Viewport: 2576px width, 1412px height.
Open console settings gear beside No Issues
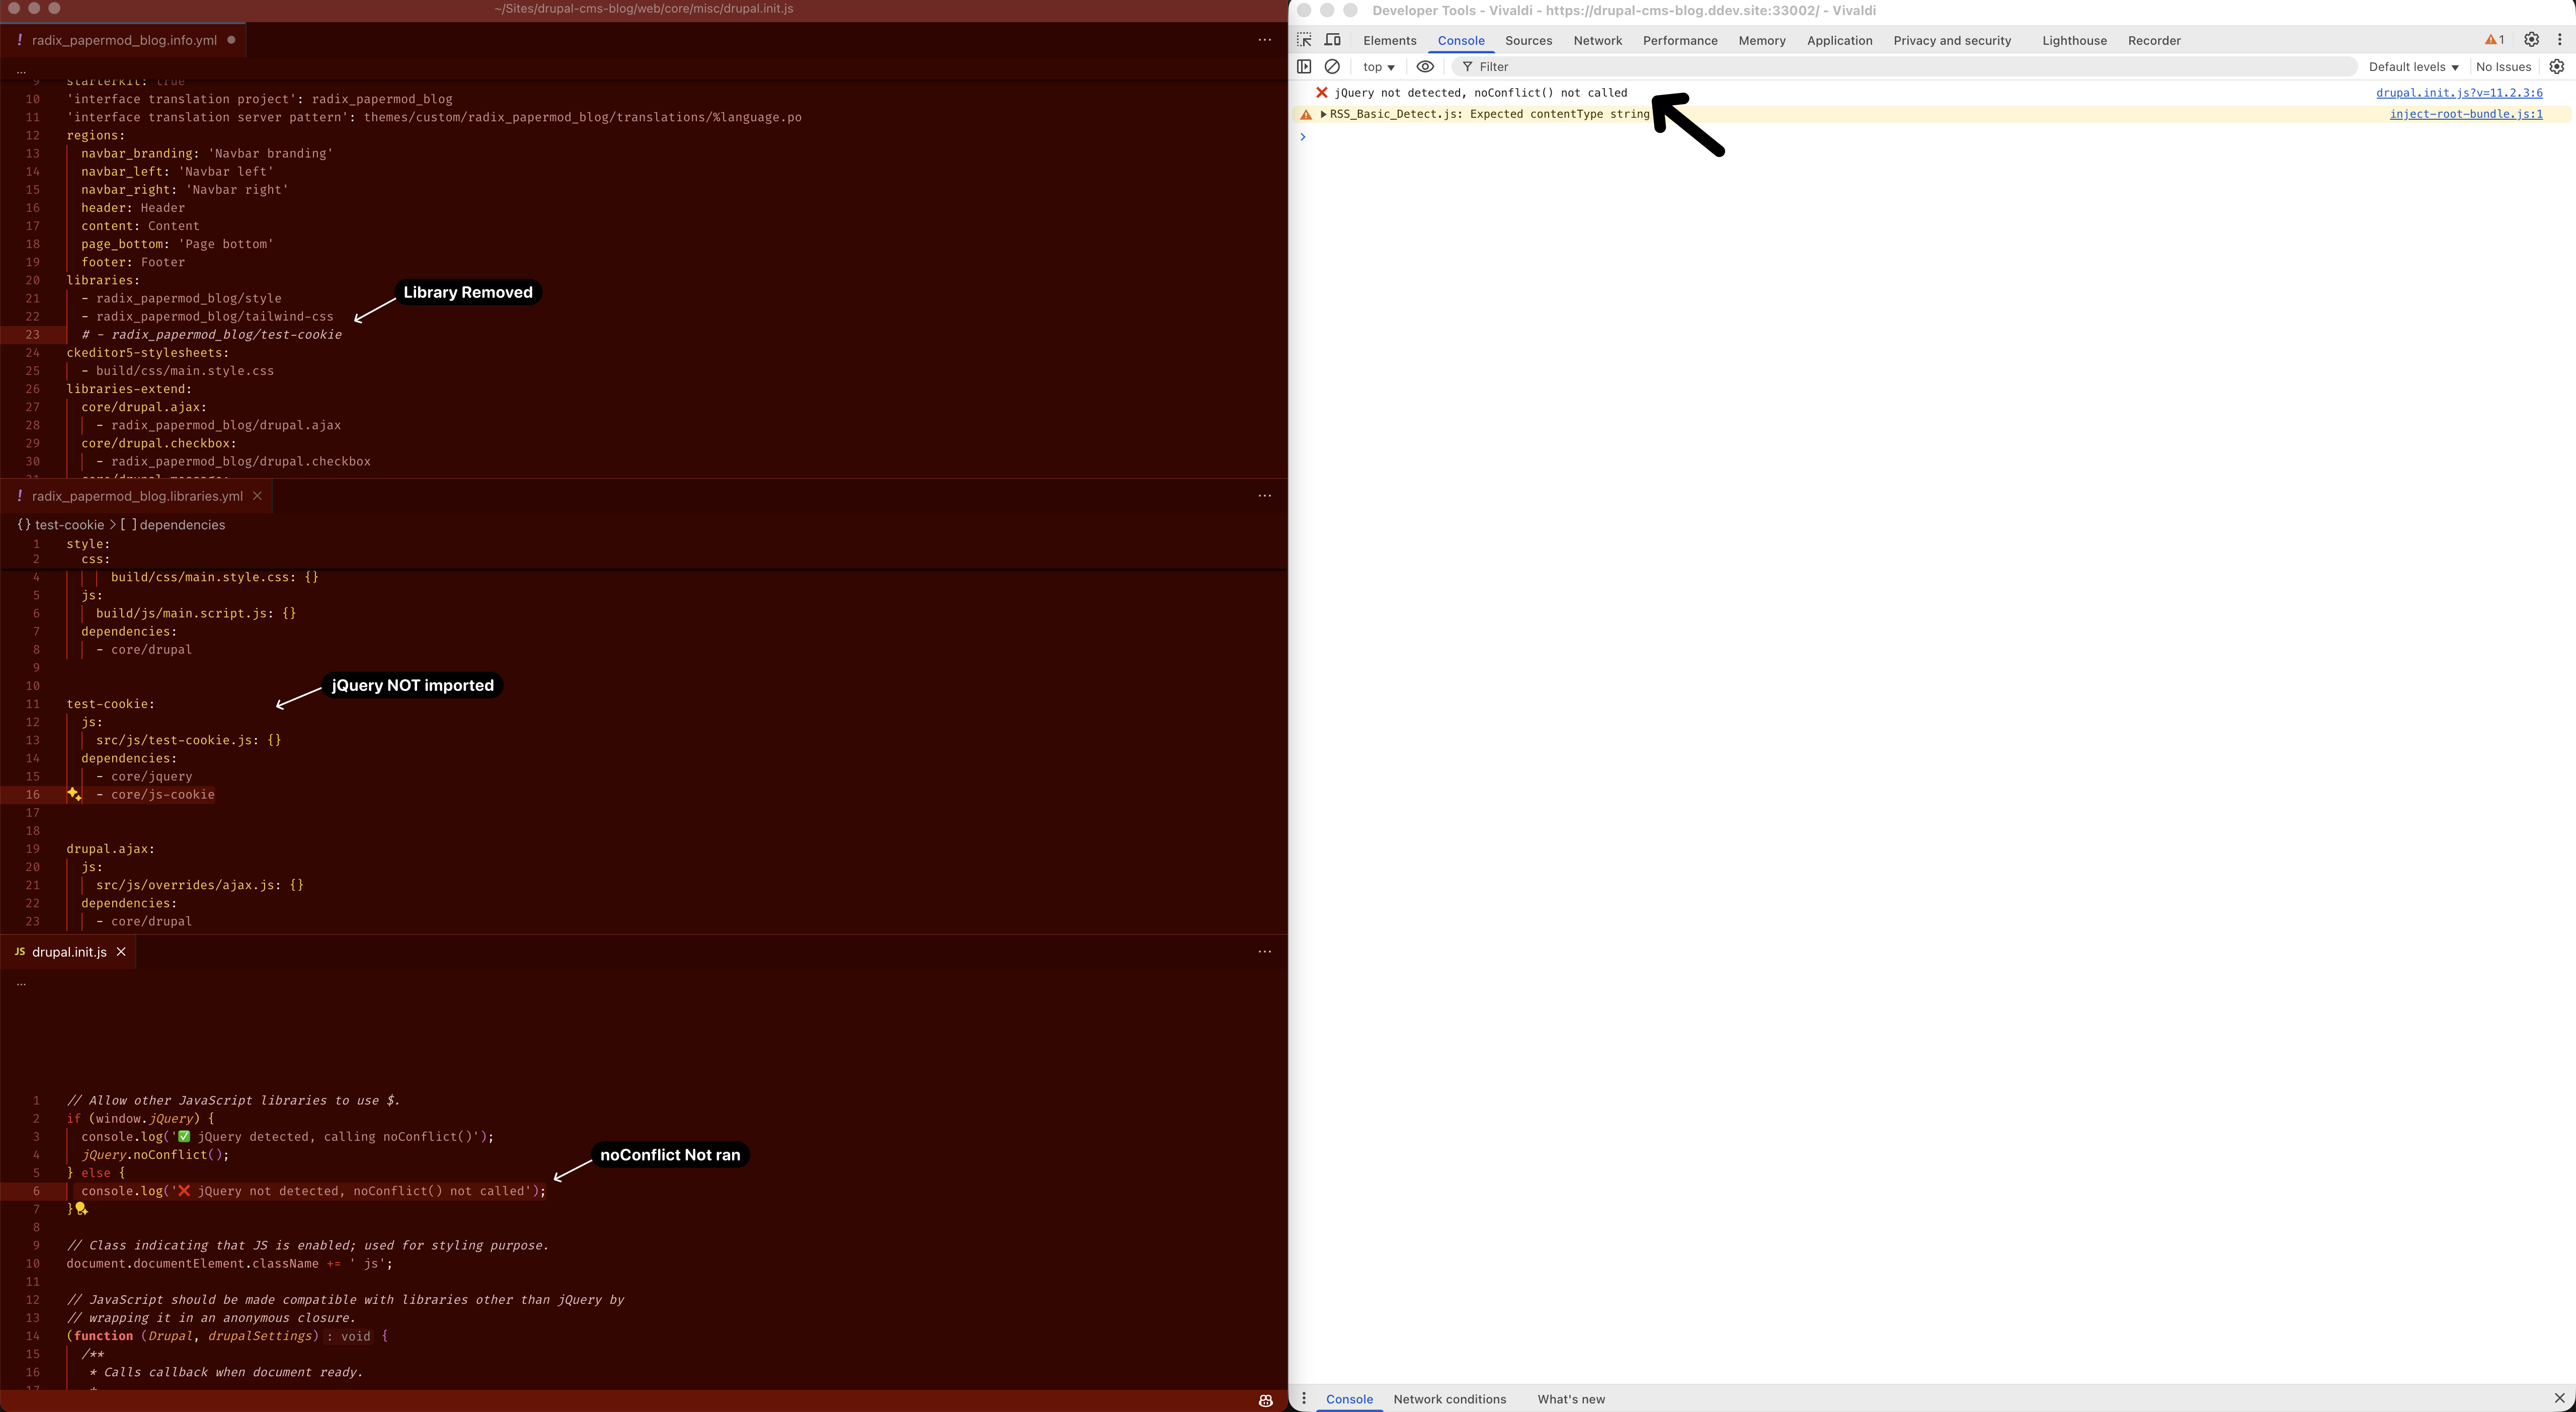(2557, 66)
